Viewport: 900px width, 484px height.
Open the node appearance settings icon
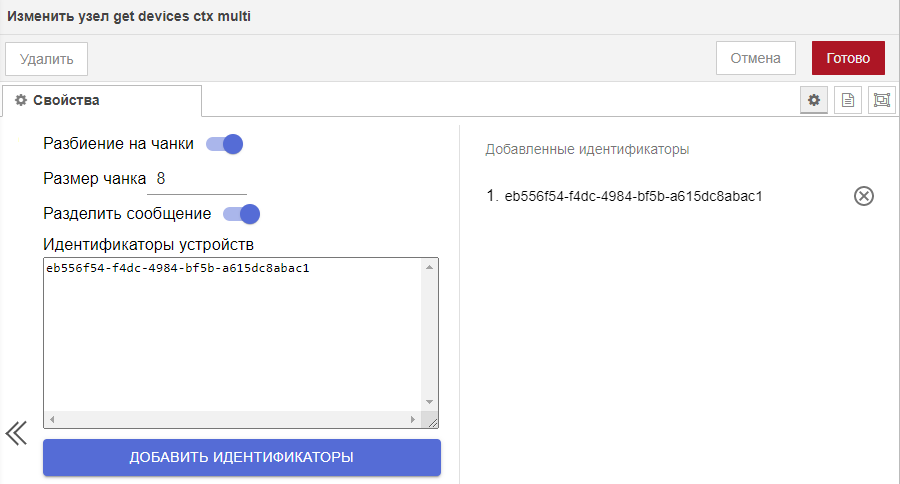point(881,100)
